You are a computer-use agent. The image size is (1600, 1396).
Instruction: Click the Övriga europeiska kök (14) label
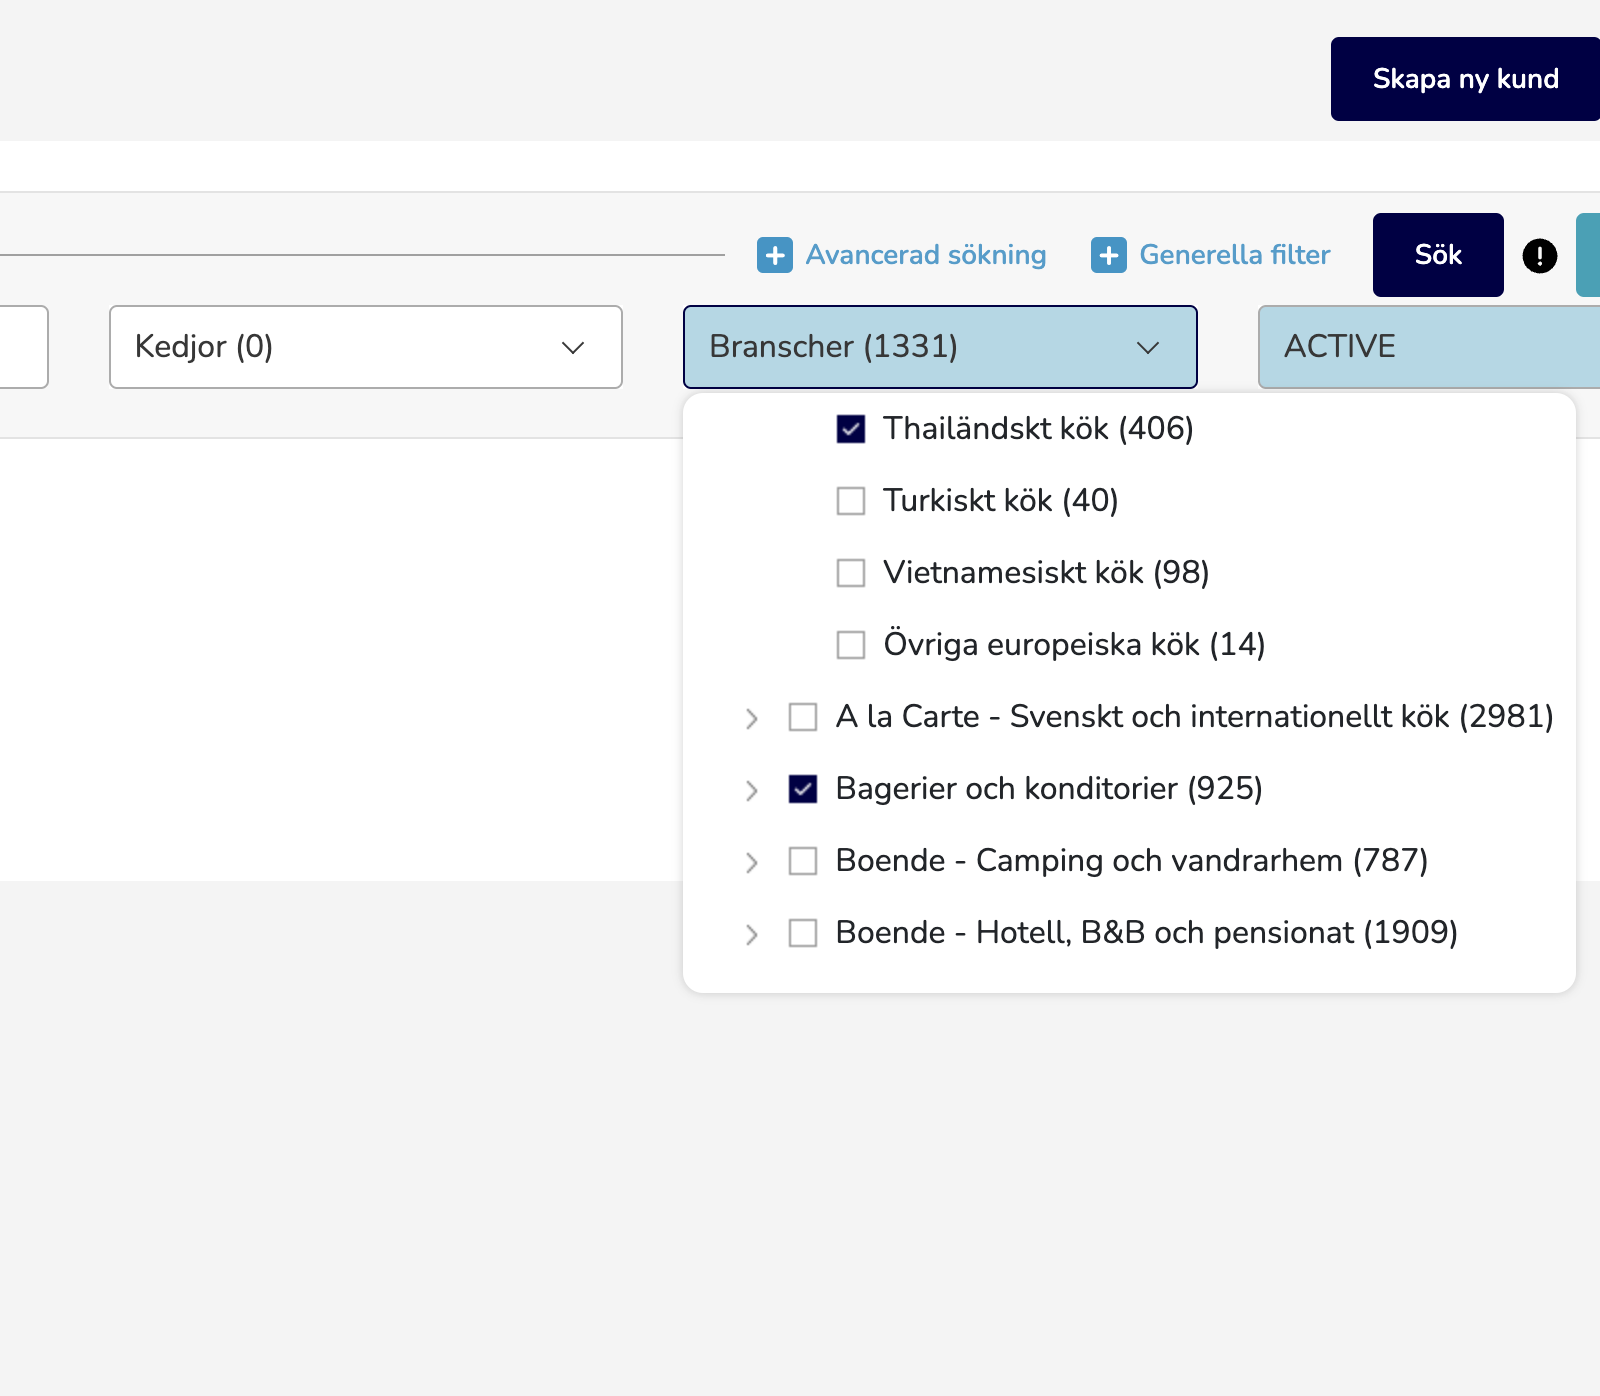pos(1074,644)
